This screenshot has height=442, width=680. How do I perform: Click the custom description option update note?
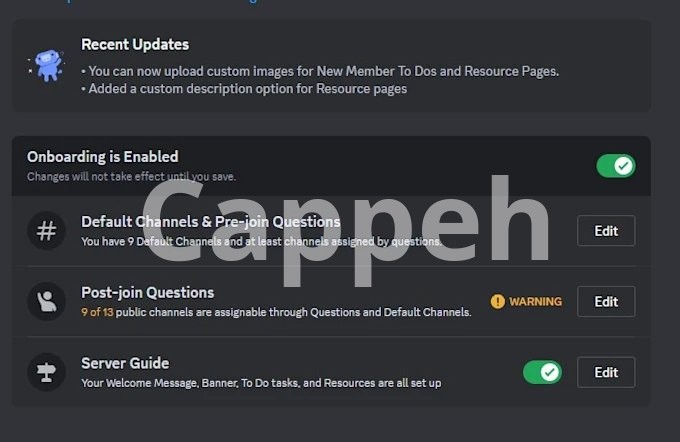(x=244, y=88)
